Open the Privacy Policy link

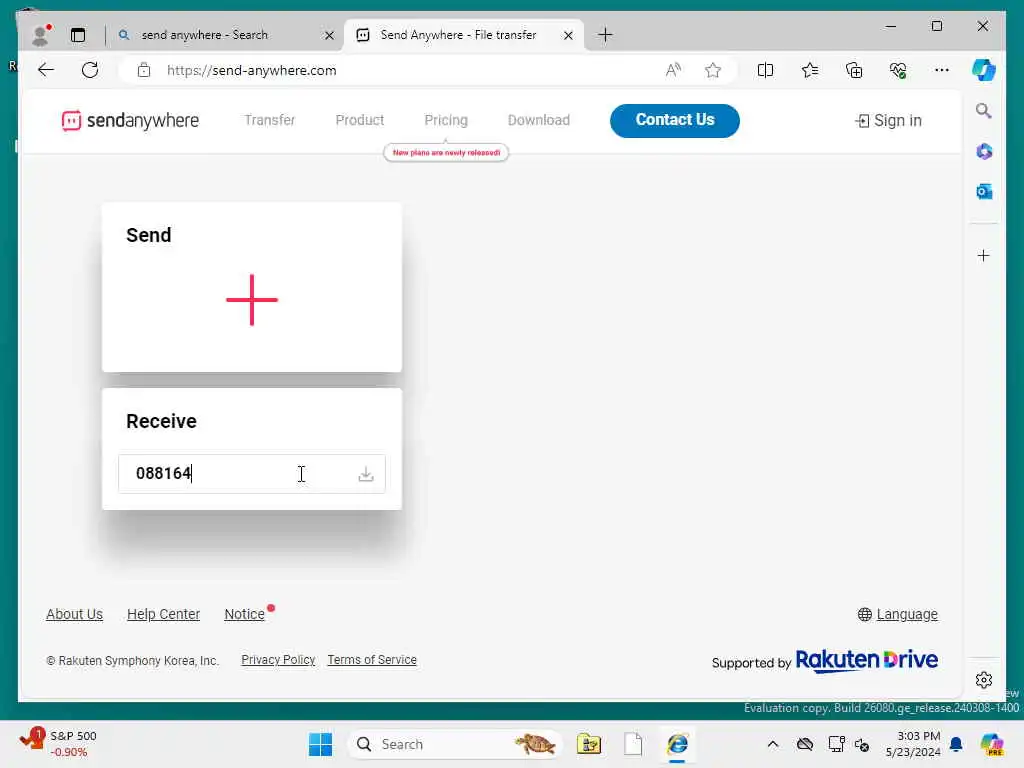[x=278, y=660]
